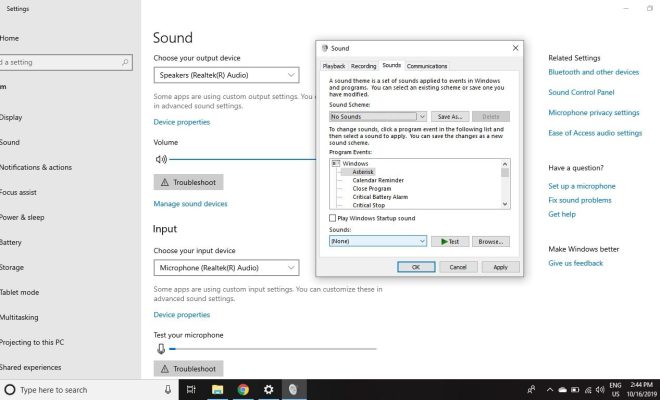Click the microphone Troubleshoot button
Image resolution: width=660 pixels, height=400 pixels.
point(189,368)
